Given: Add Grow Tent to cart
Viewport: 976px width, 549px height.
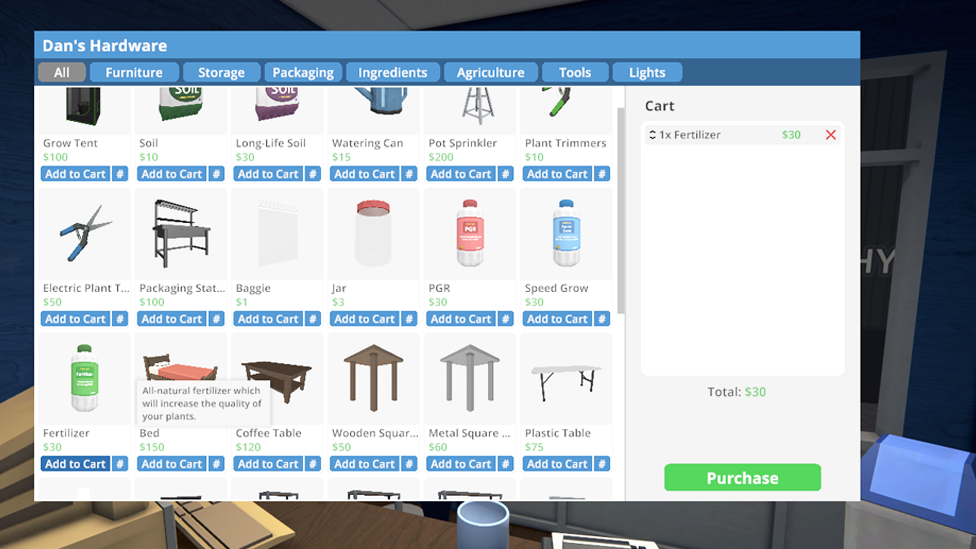Looking at the screenshot, I should pos(75,174).
